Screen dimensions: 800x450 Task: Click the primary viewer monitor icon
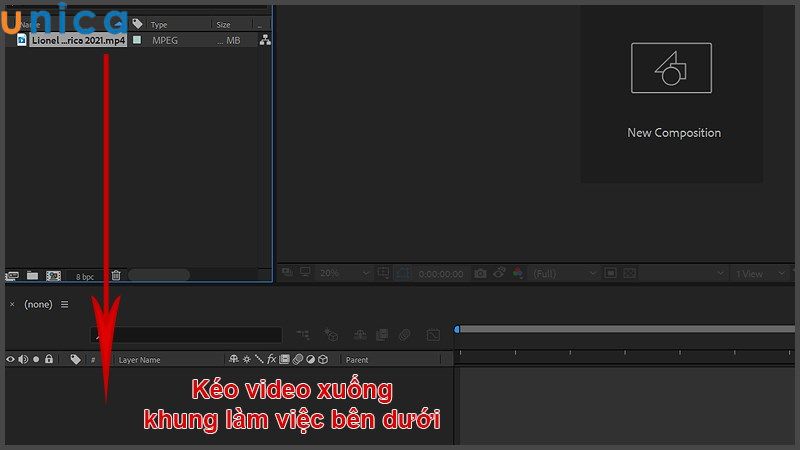click(305, 272)
